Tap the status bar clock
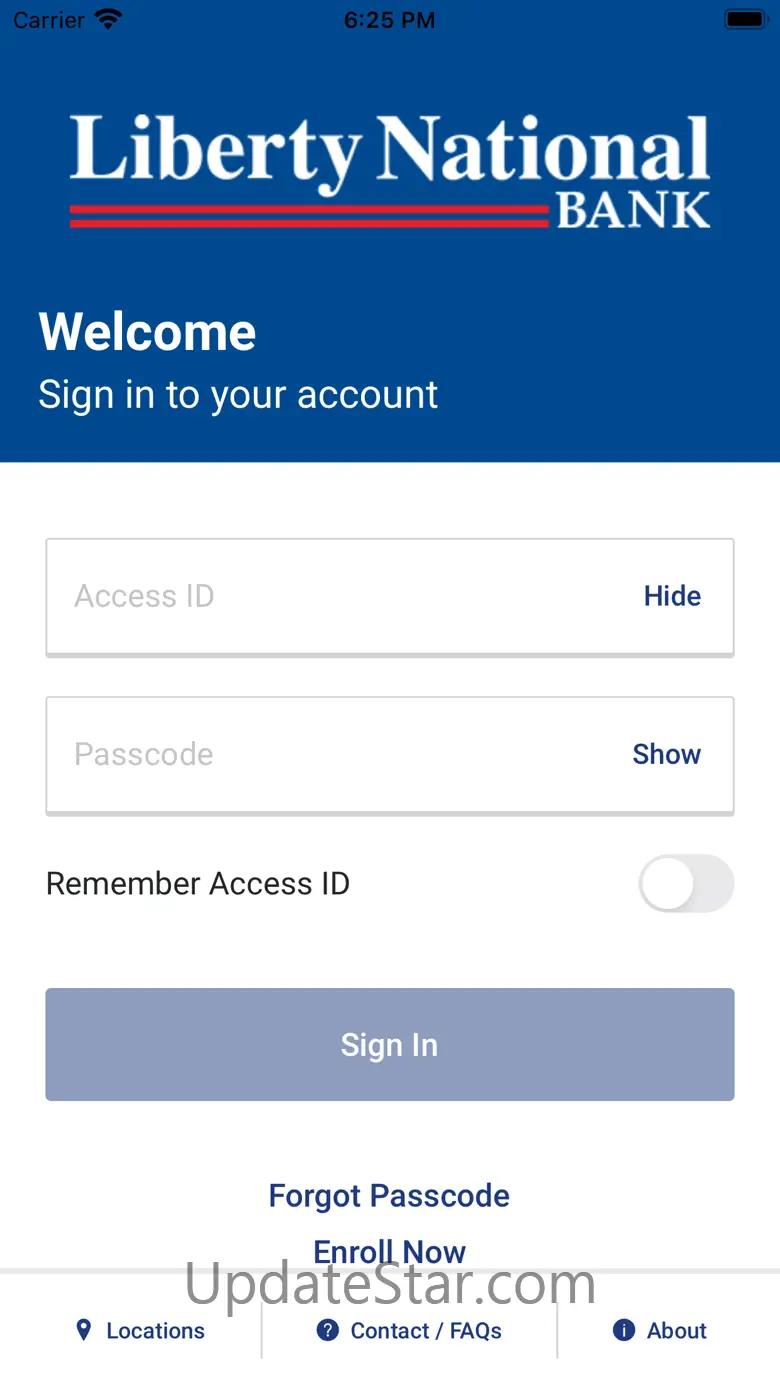Viewport: 780px width, 1387px height. click(x=389, y=20)
